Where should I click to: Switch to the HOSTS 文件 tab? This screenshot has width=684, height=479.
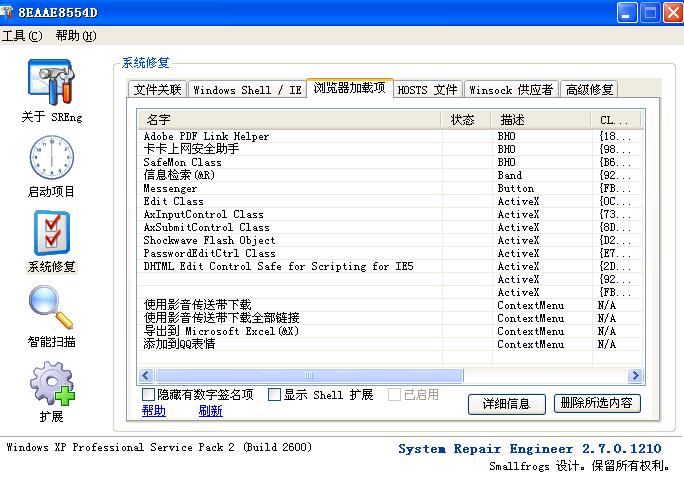428,89
